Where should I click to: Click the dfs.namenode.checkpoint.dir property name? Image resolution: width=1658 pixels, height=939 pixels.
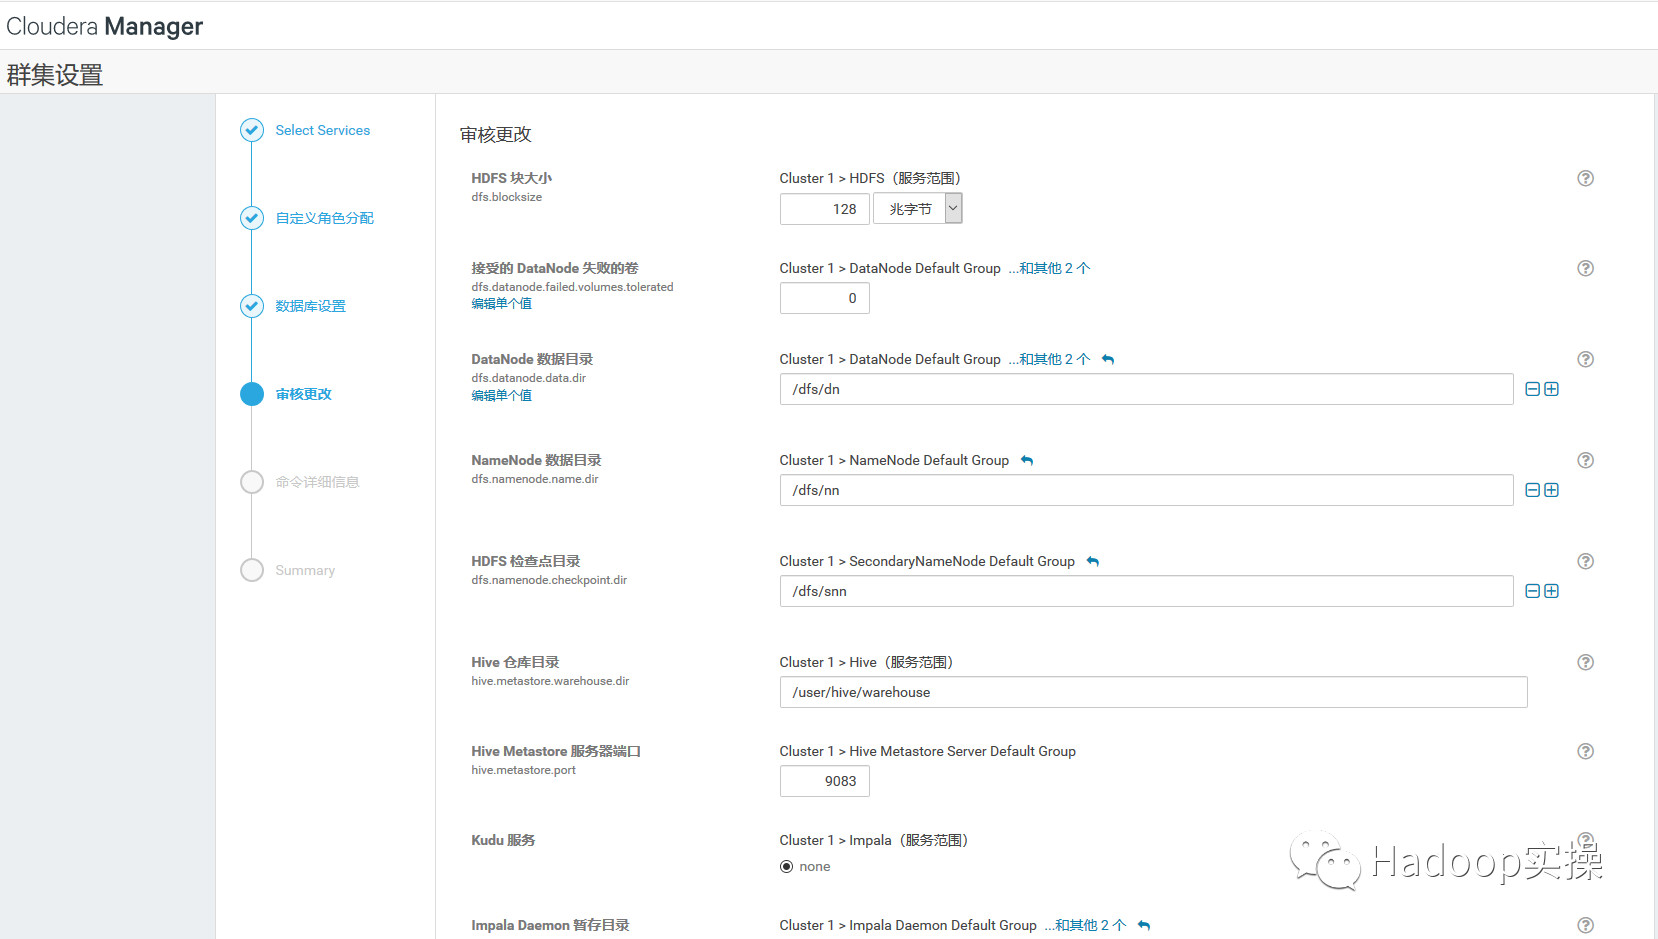[549, 580]
